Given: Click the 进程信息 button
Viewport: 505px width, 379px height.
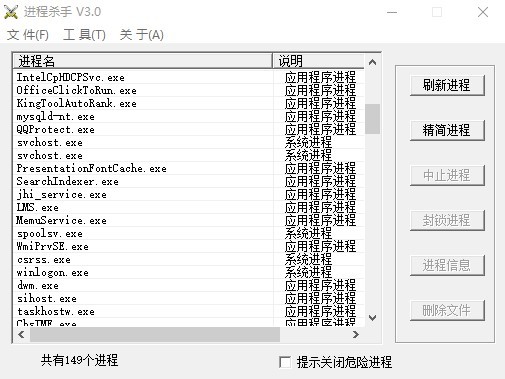Looking at the screenshot, I should [x=447, y=265].
